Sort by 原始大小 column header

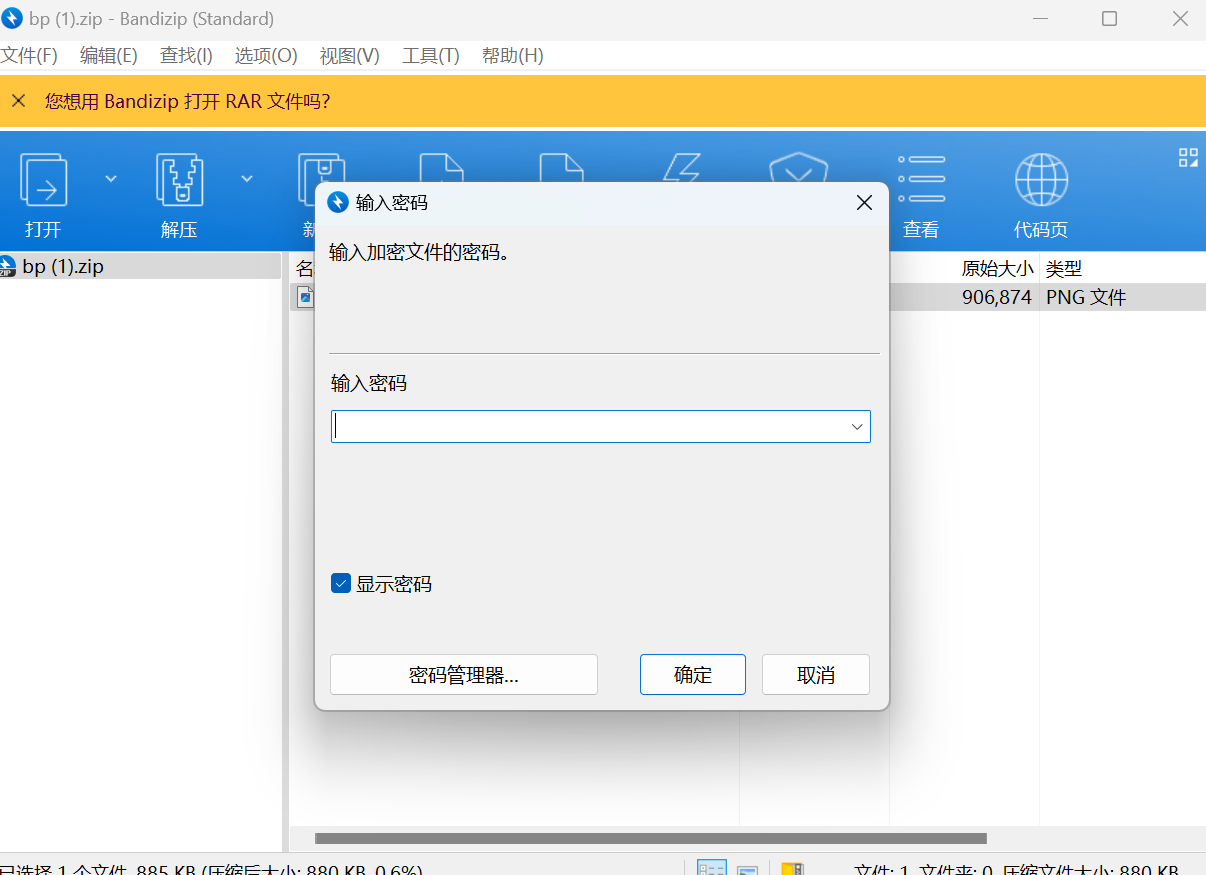[997, 268]
